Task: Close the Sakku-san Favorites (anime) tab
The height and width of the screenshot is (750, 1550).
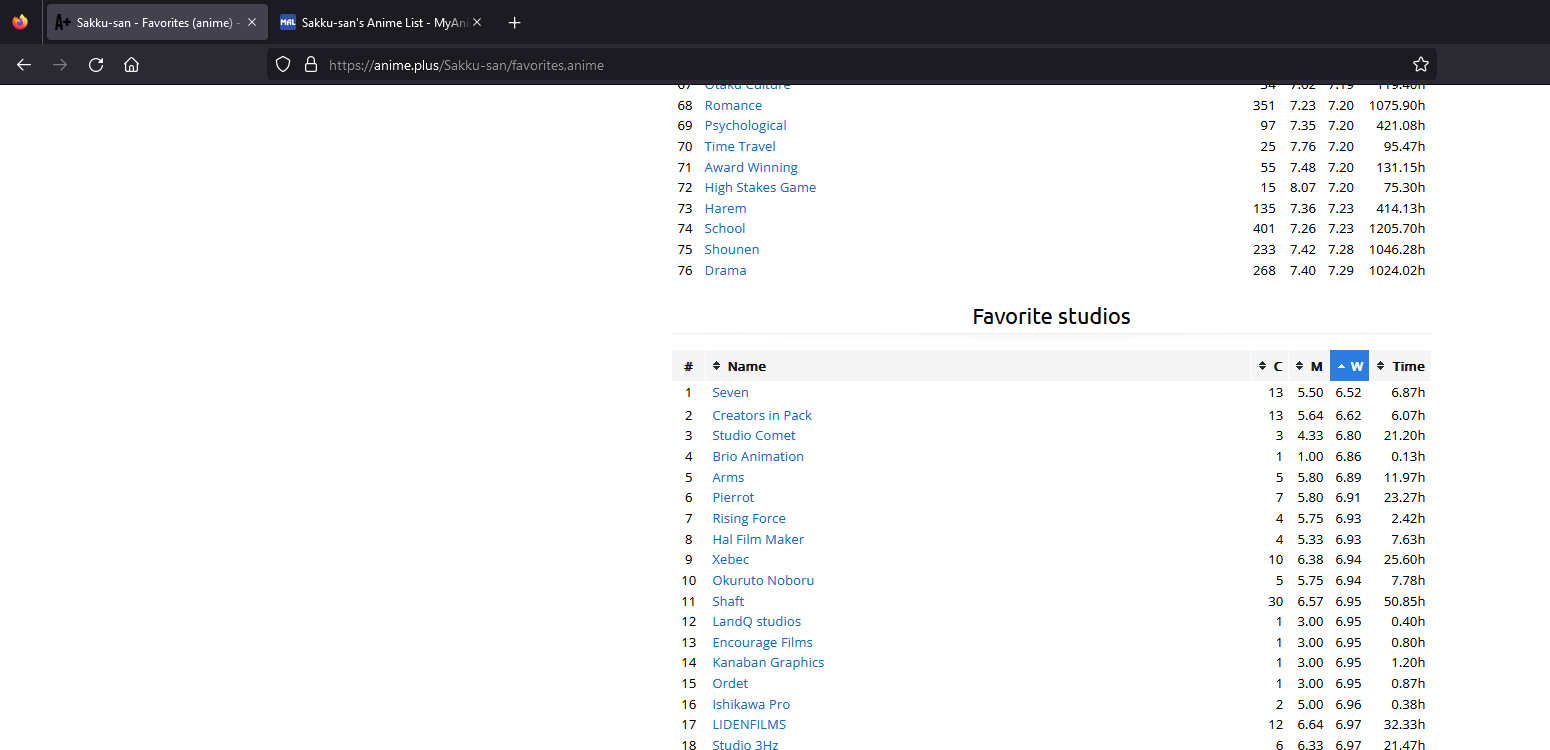Action: [251, 22]
